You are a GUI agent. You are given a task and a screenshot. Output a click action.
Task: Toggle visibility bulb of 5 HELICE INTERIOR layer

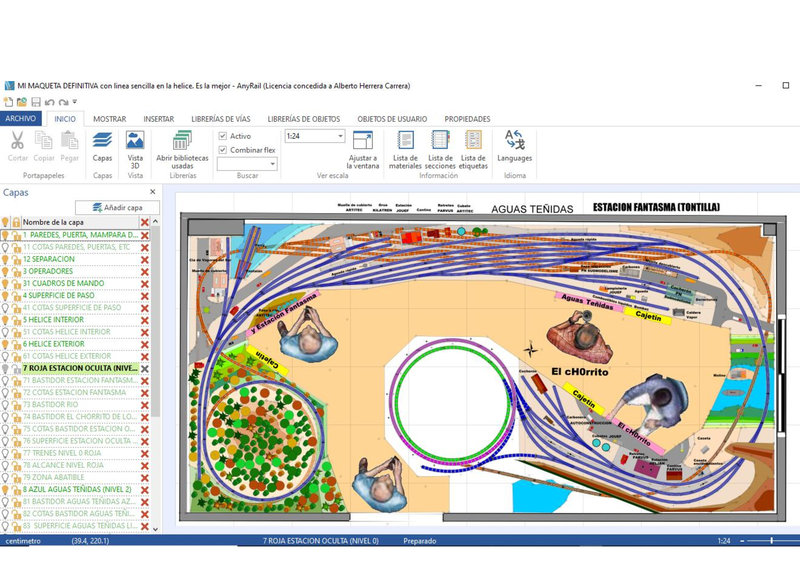pyautogui.click(x=6, y=320)
